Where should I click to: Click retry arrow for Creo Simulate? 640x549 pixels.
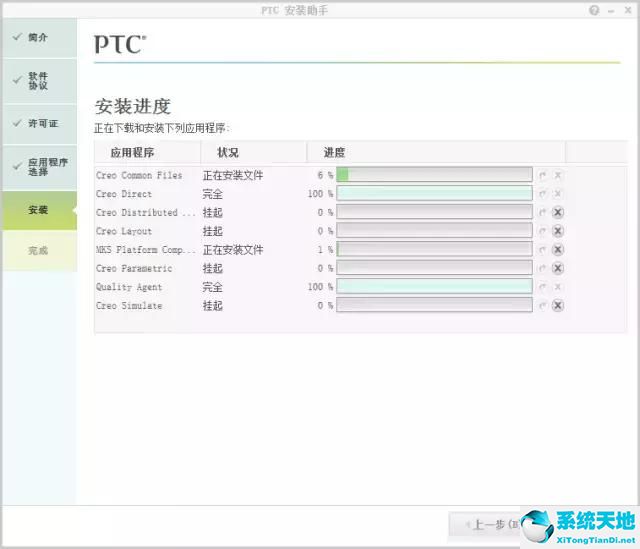click(542, 306)
